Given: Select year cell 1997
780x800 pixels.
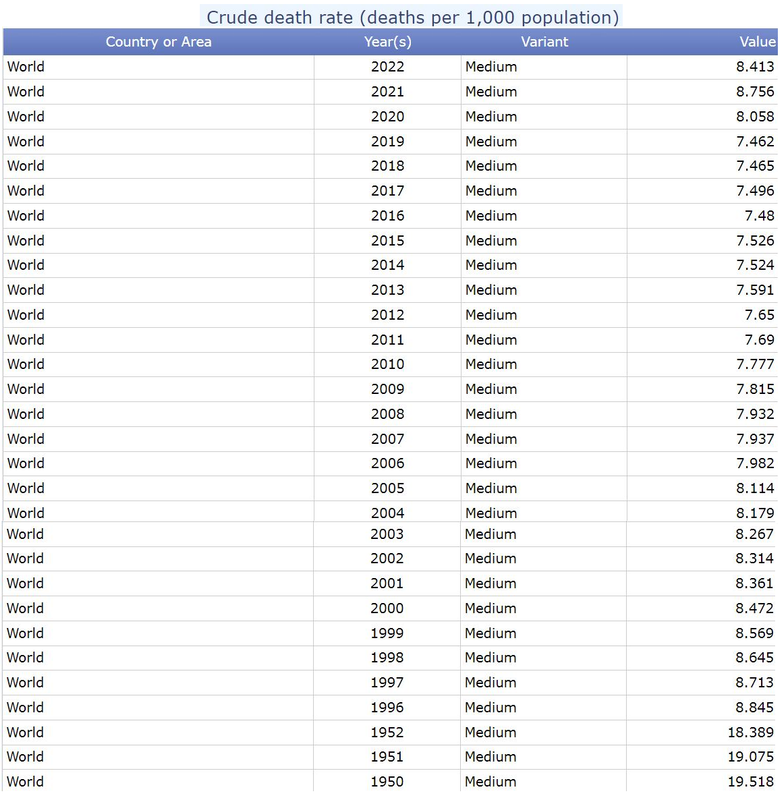Looking at the screenshot, I should point(387,683).
